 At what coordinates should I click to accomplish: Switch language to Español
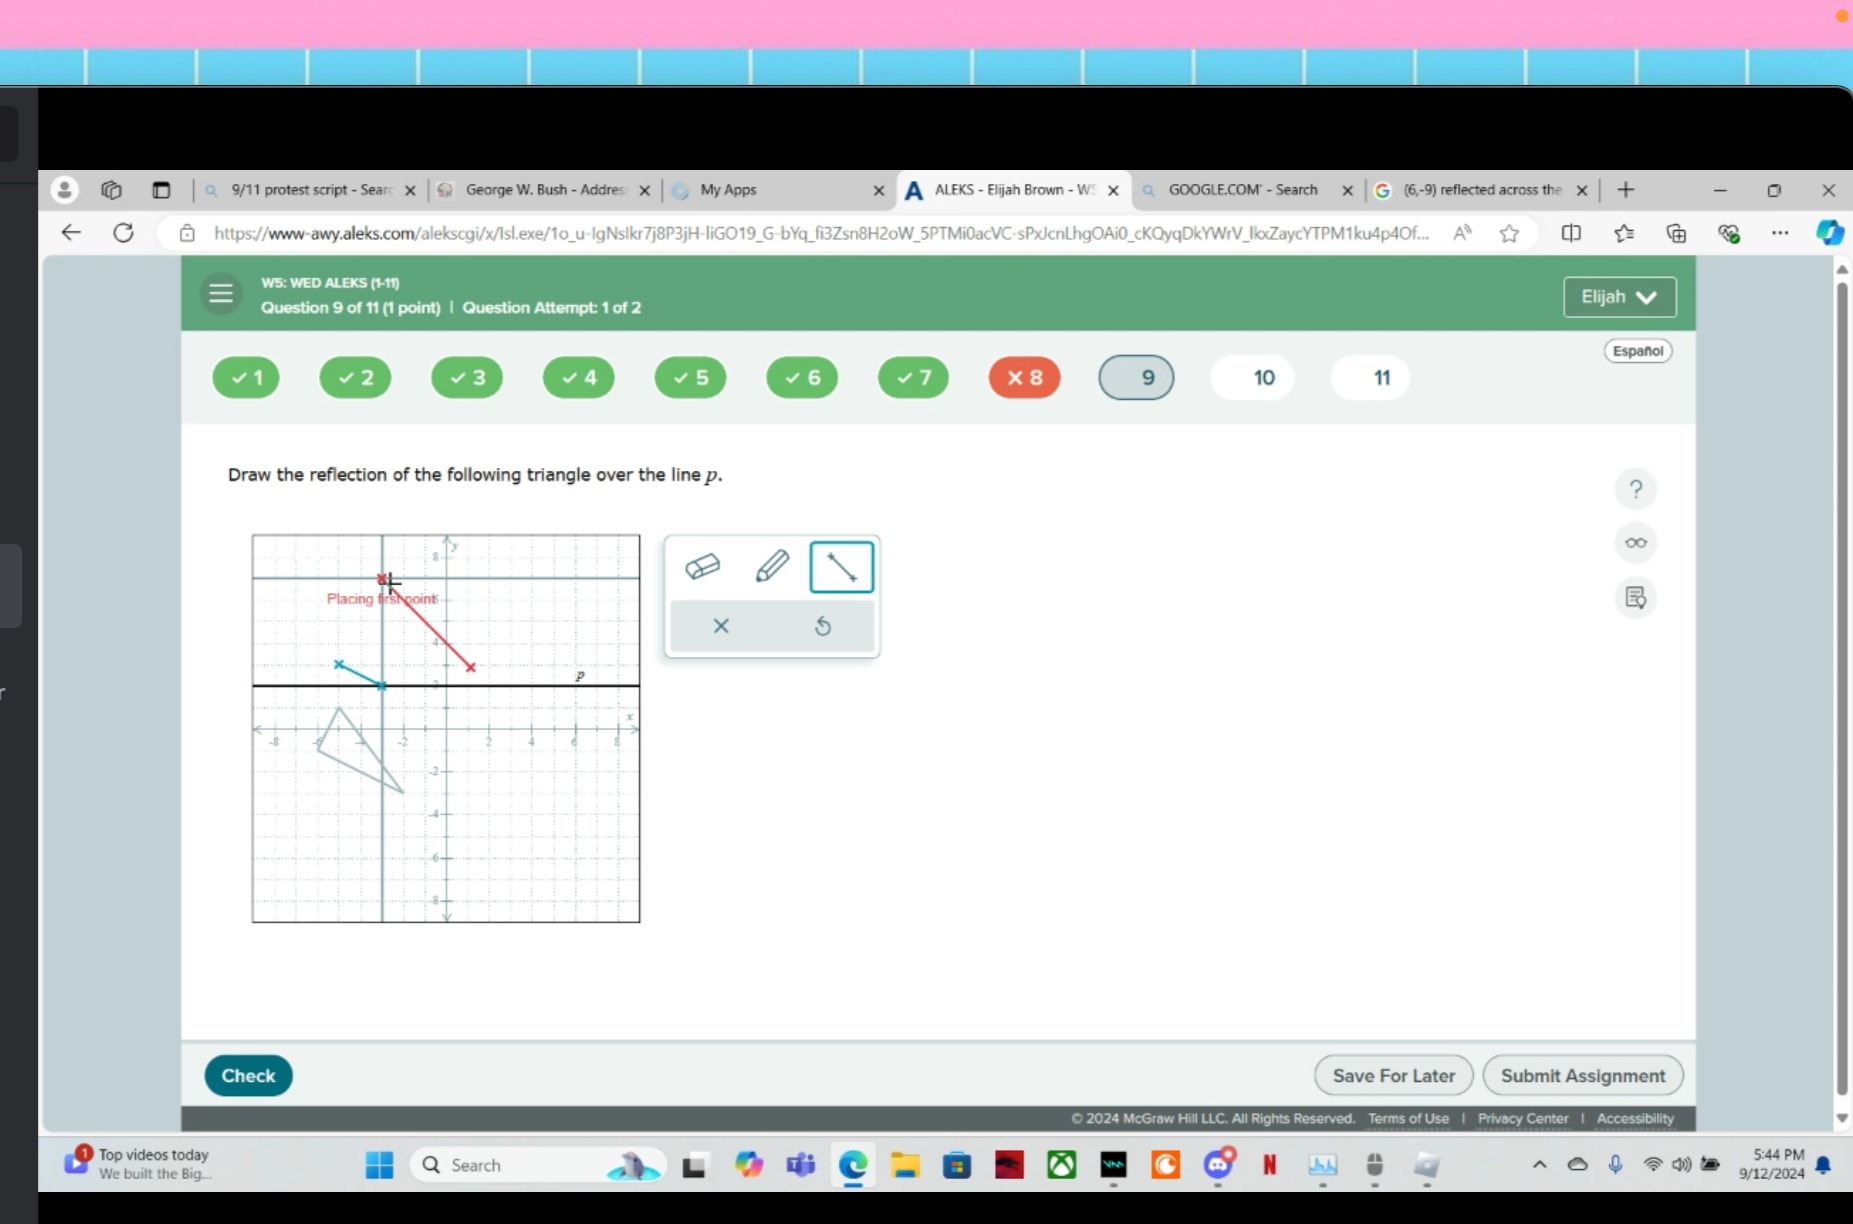(1638, 351)
